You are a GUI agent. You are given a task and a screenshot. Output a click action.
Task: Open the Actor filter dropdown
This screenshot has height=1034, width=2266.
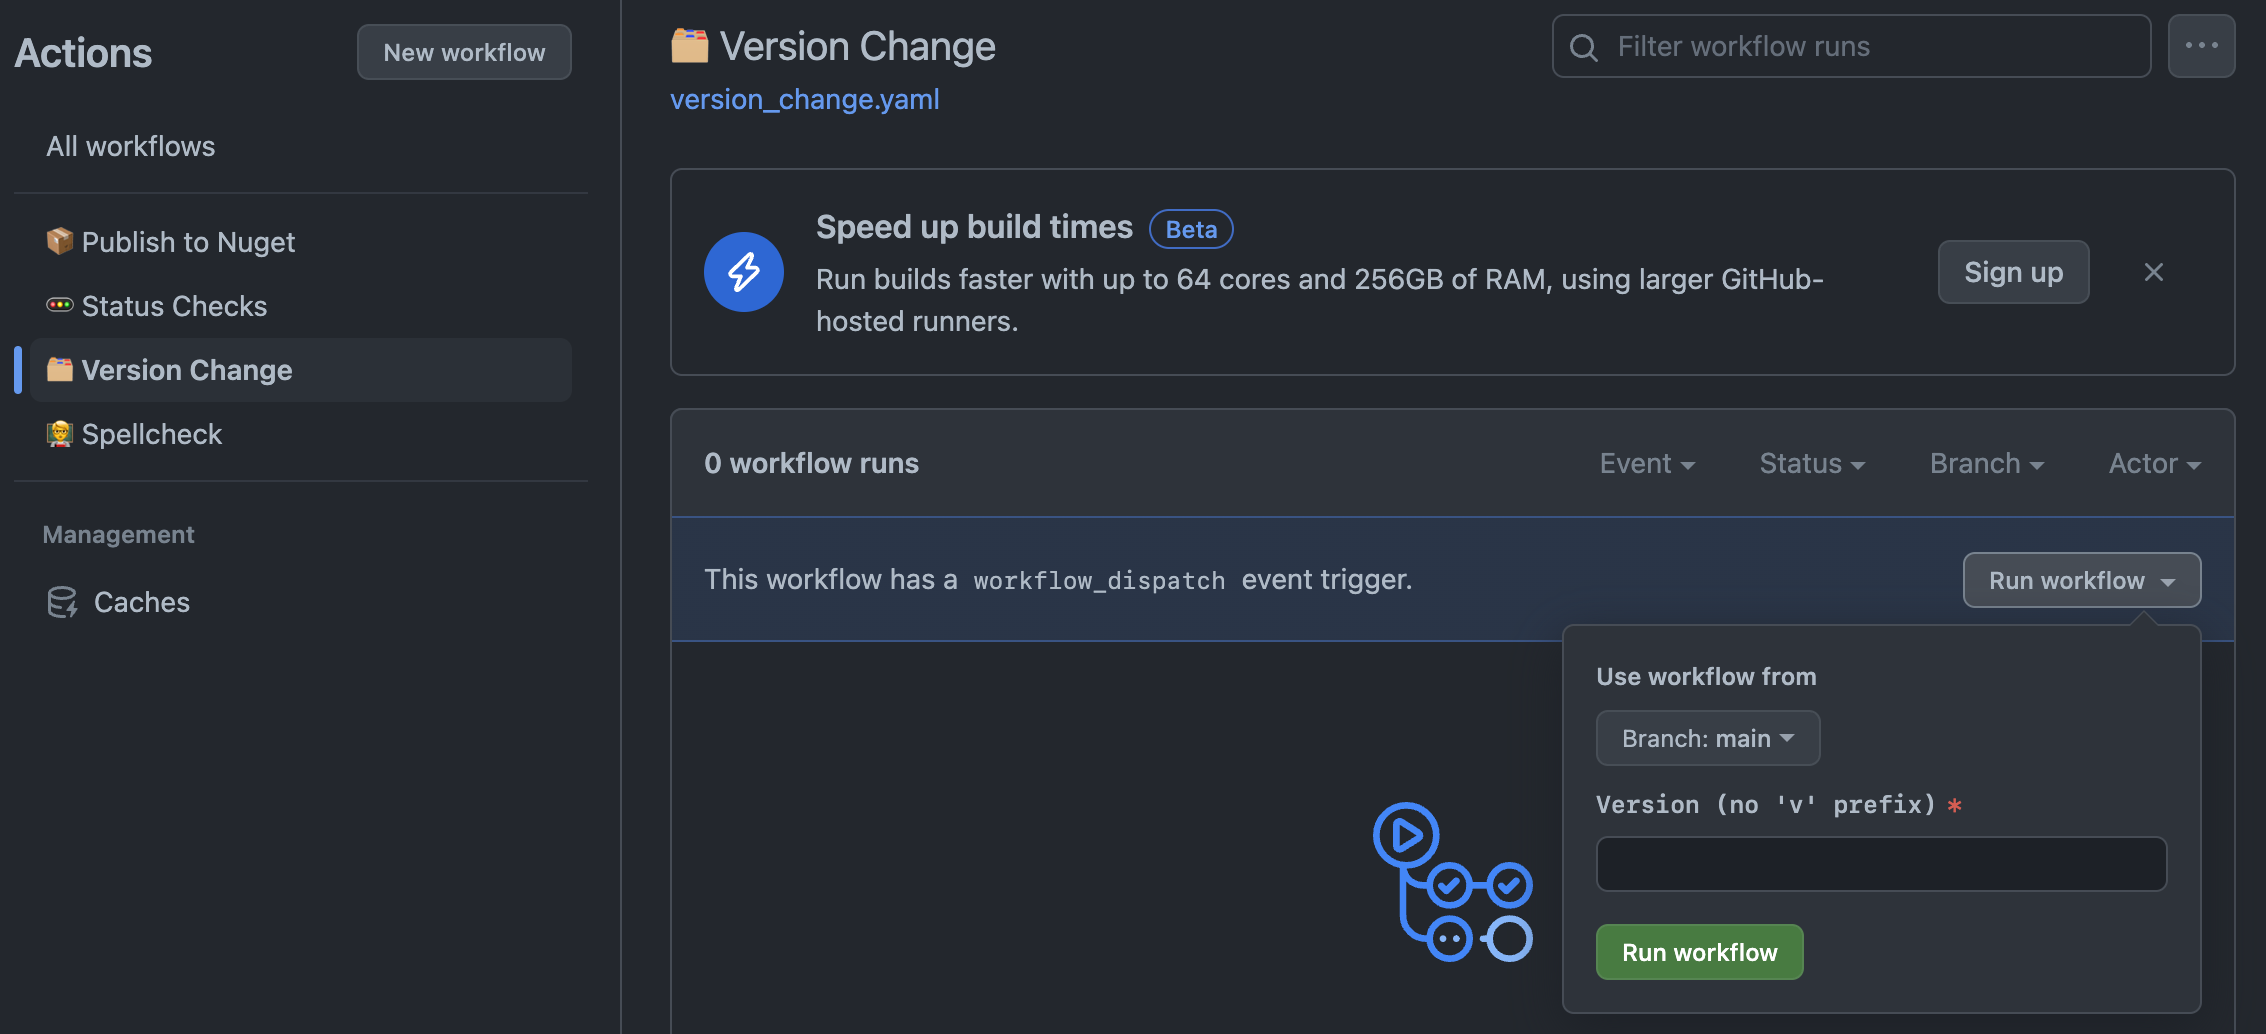point(2153,463)
